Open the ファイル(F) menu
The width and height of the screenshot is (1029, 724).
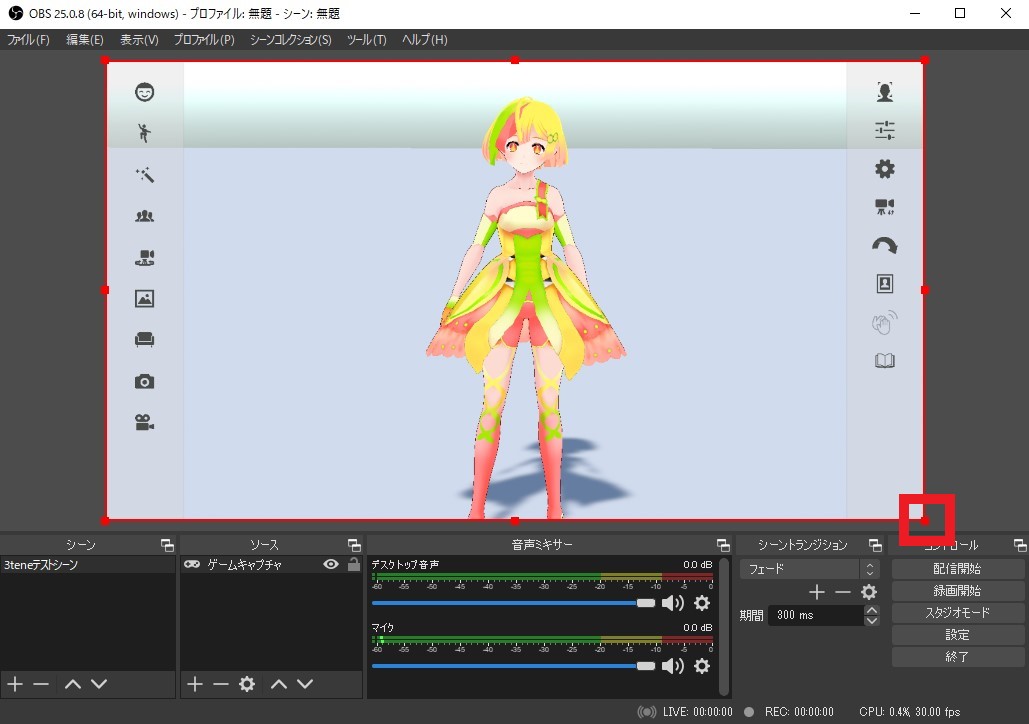coord(28,39)
